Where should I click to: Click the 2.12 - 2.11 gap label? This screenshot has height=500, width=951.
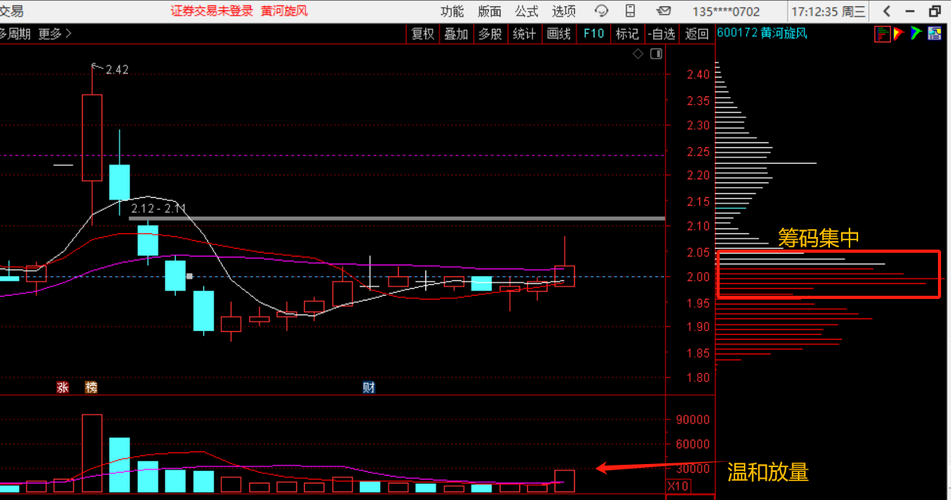pos(158,208)
